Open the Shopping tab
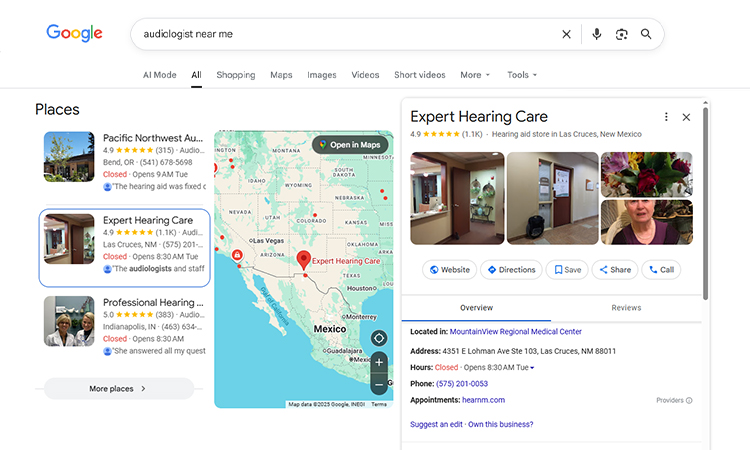 click(236, 75)
